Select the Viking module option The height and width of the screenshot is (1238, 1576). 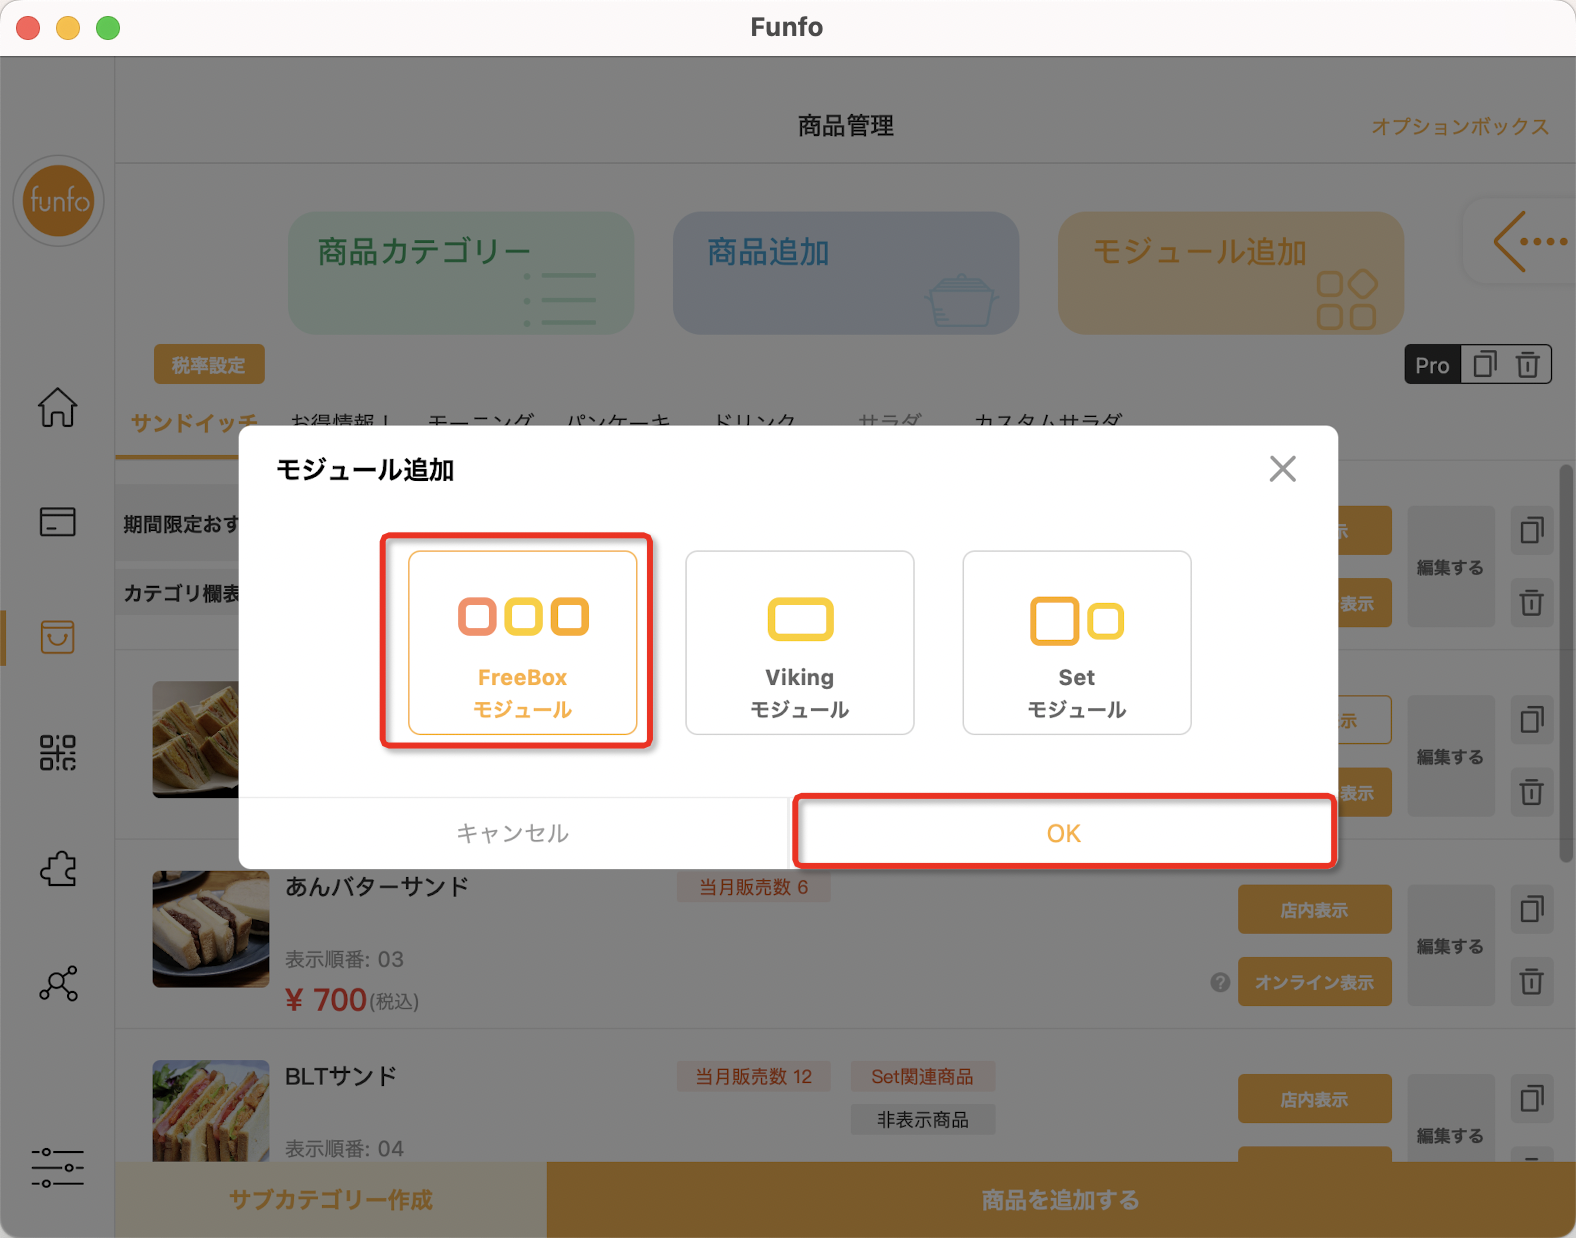coord(799,642)
